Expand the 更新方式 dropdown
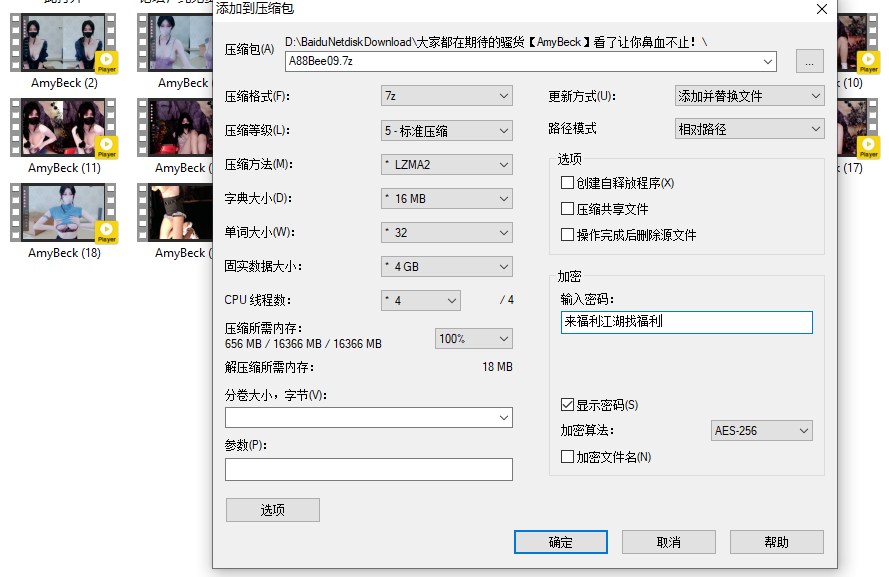The height and width of the screenshot is (577, 889). click(749, 96)
